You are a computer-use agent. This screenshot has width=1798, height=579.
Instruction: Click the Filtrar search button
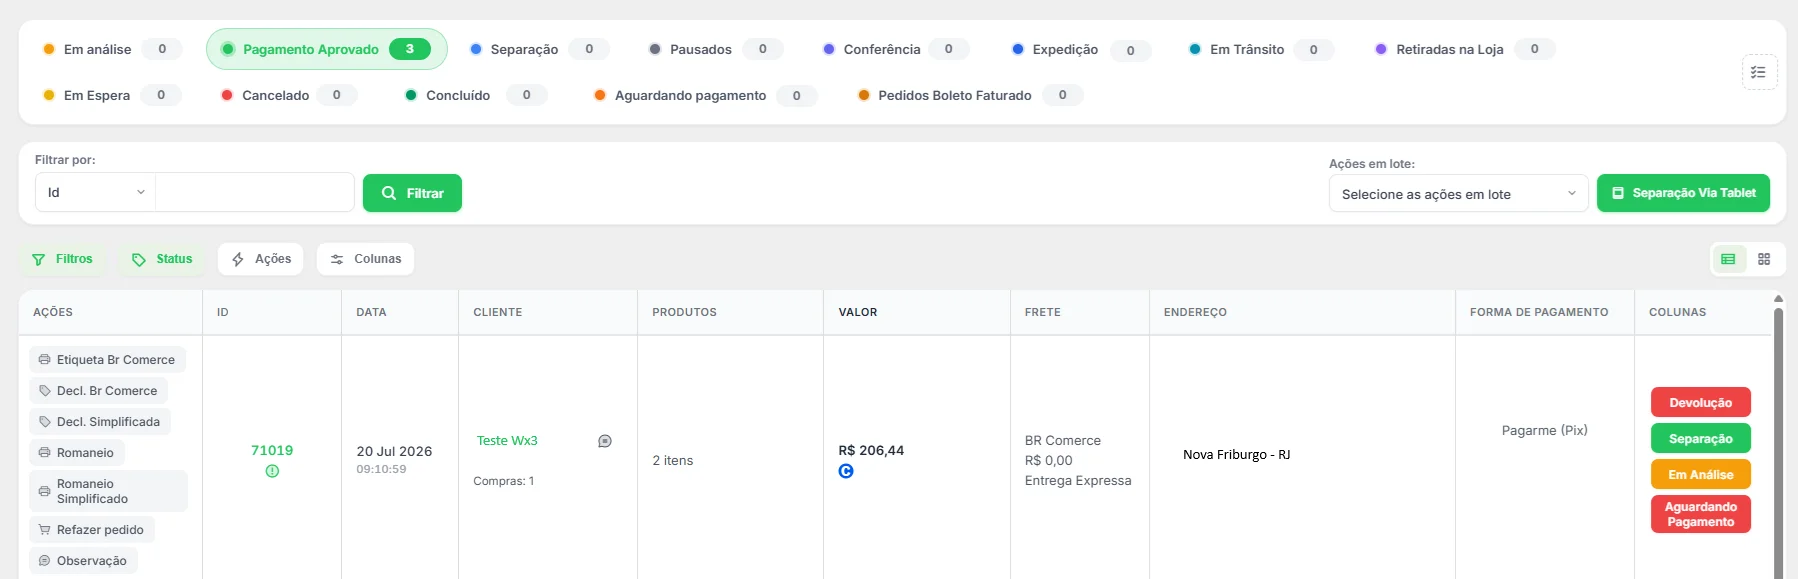412,193
